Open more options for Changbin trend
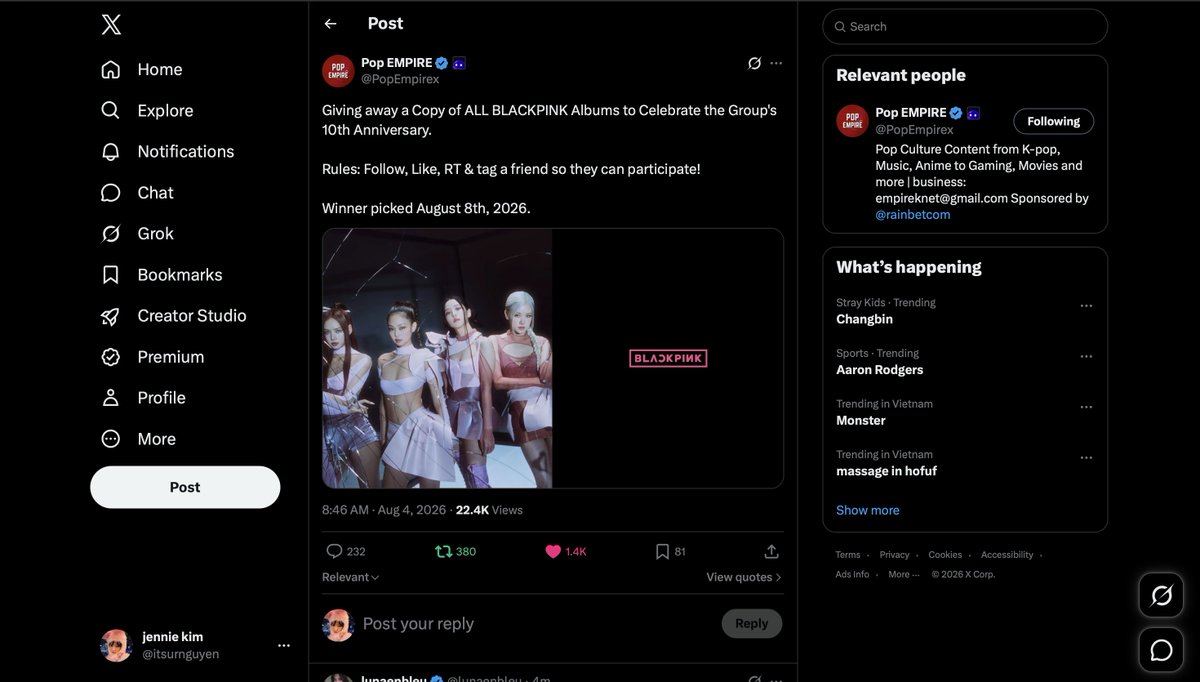 click(x=1086, y=306)
